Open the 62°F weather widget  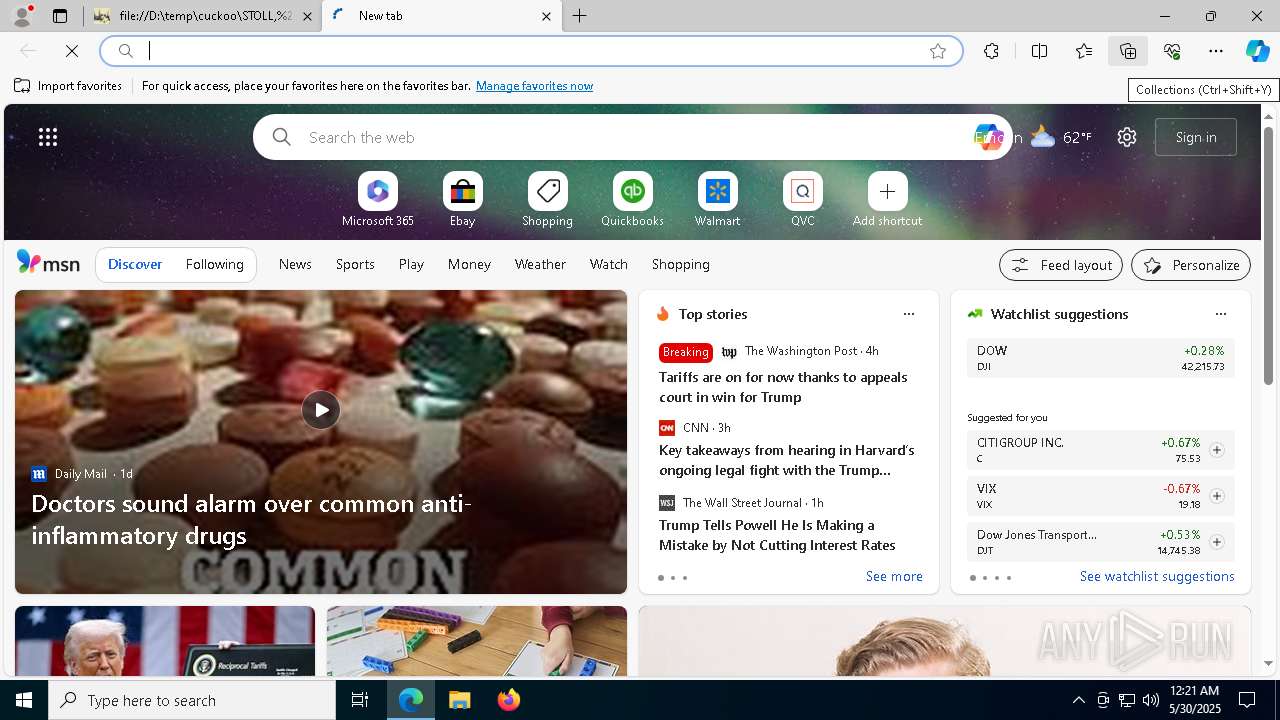point(1061,137)
